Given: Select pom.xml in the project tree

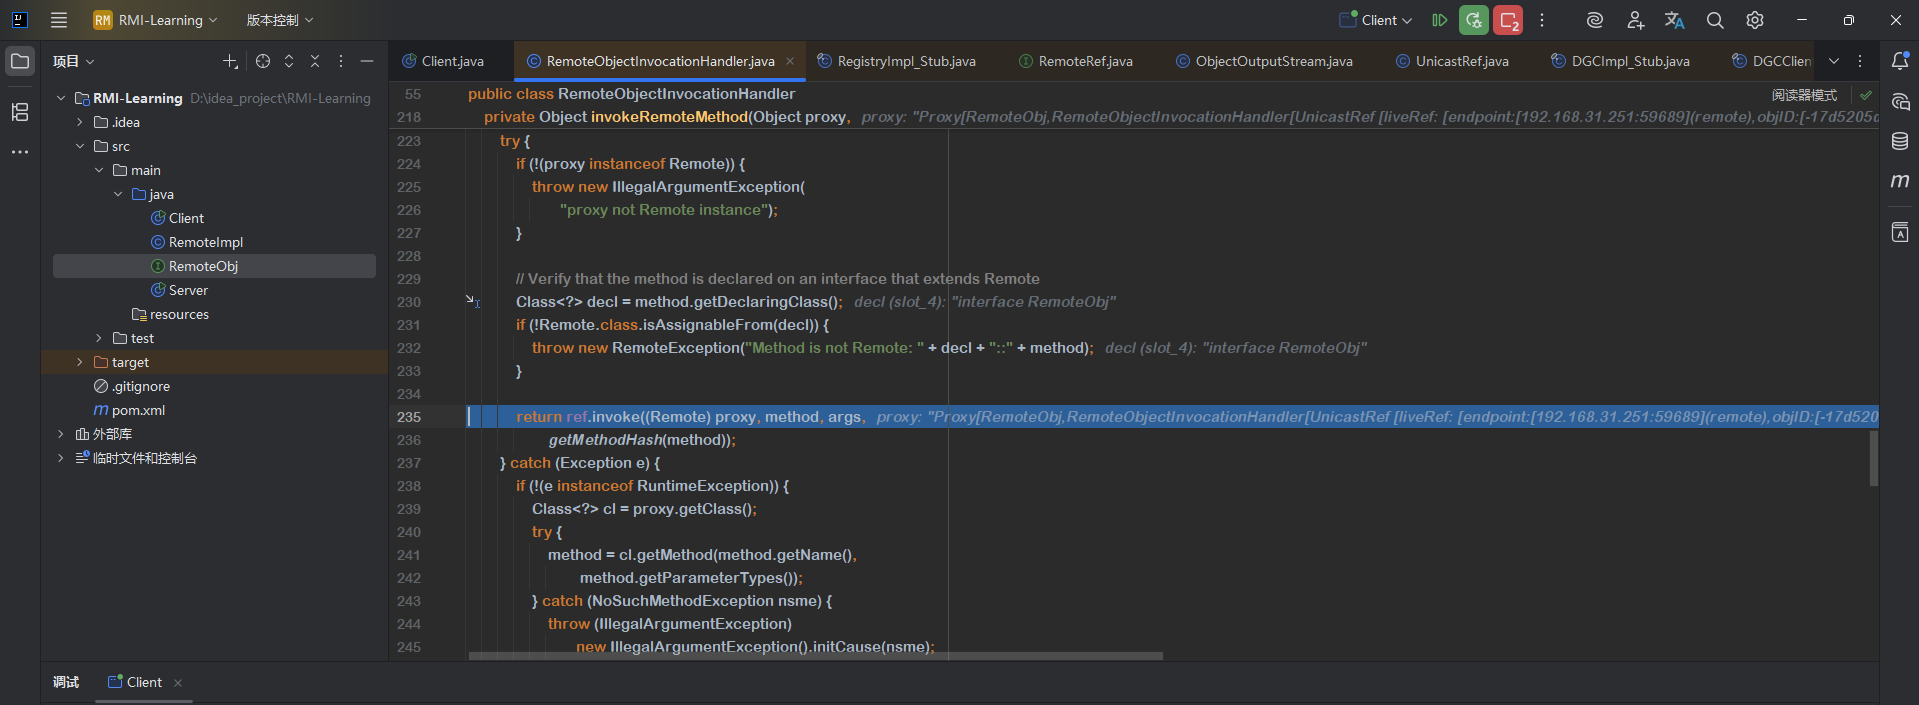Looking at the screenshot, I should pos(138,410).
